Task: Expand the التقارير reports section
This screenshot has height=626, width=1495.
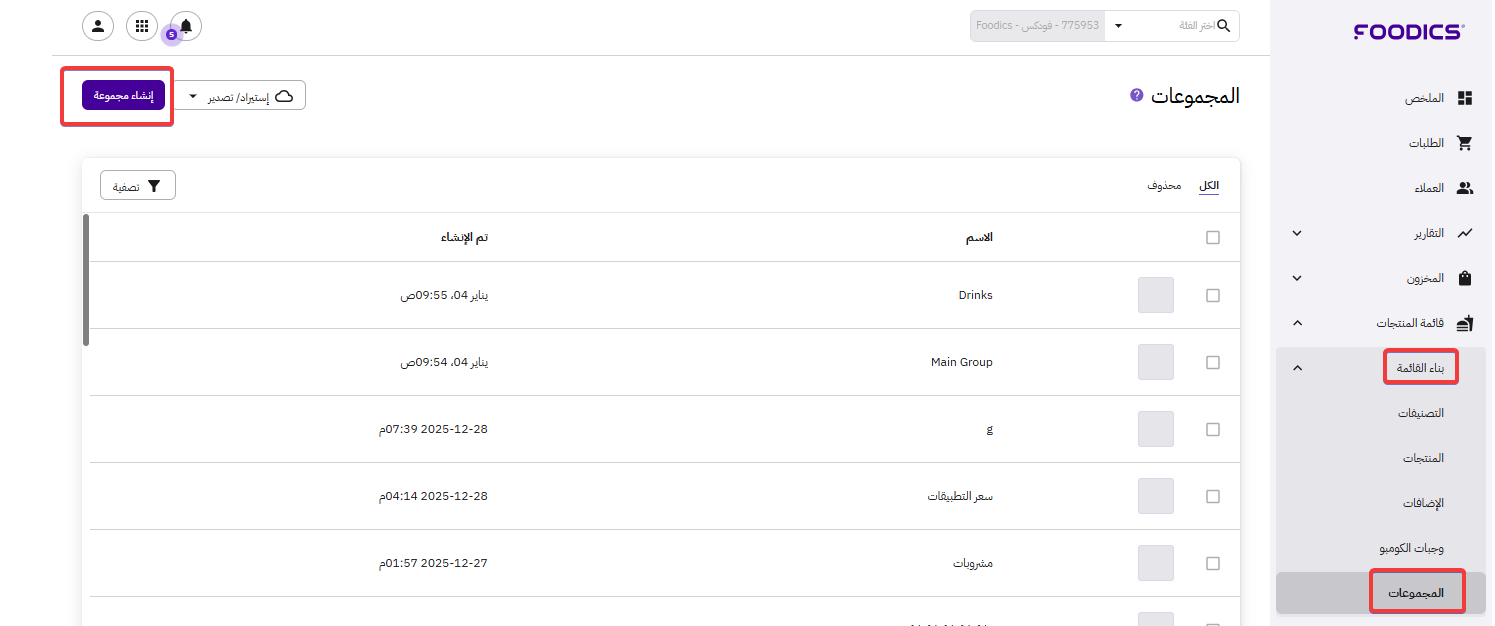Action: click(1297, 233)
